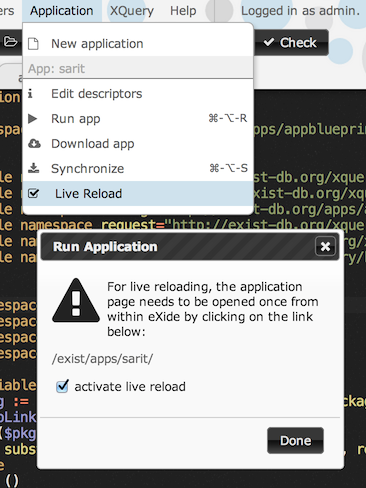Toggle Live Reload menu option
This screenshot has width=366, height=488.
[x=138, y=194]
